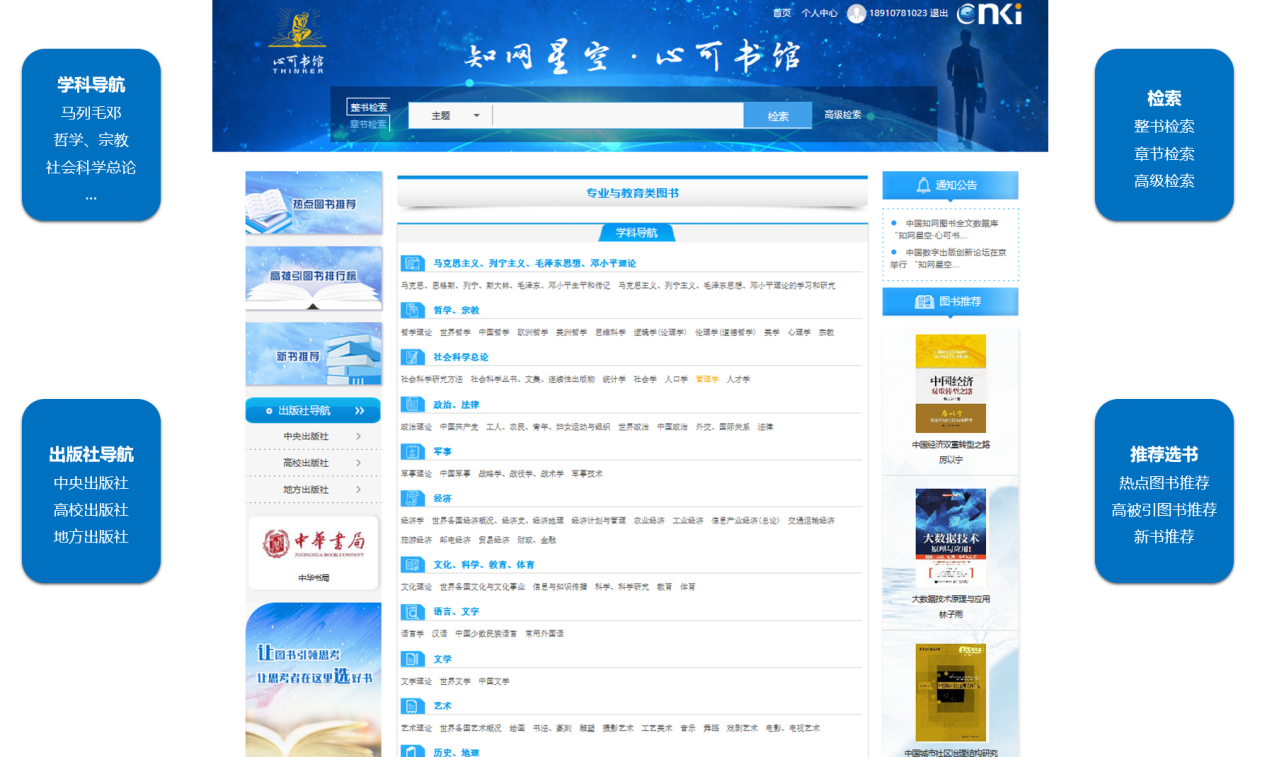Viewport: 1267px width, 757px height.
Task: Click the 林子雨 author name
Action: tap(950, 615)
